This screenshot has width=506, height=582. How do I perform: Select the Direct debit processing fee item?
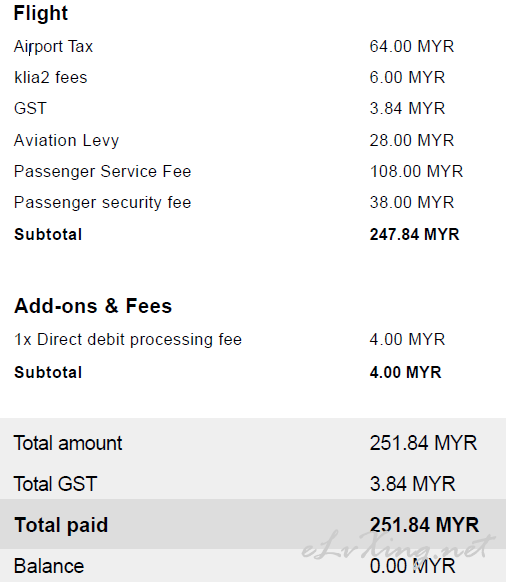click(x=128, y=340)
